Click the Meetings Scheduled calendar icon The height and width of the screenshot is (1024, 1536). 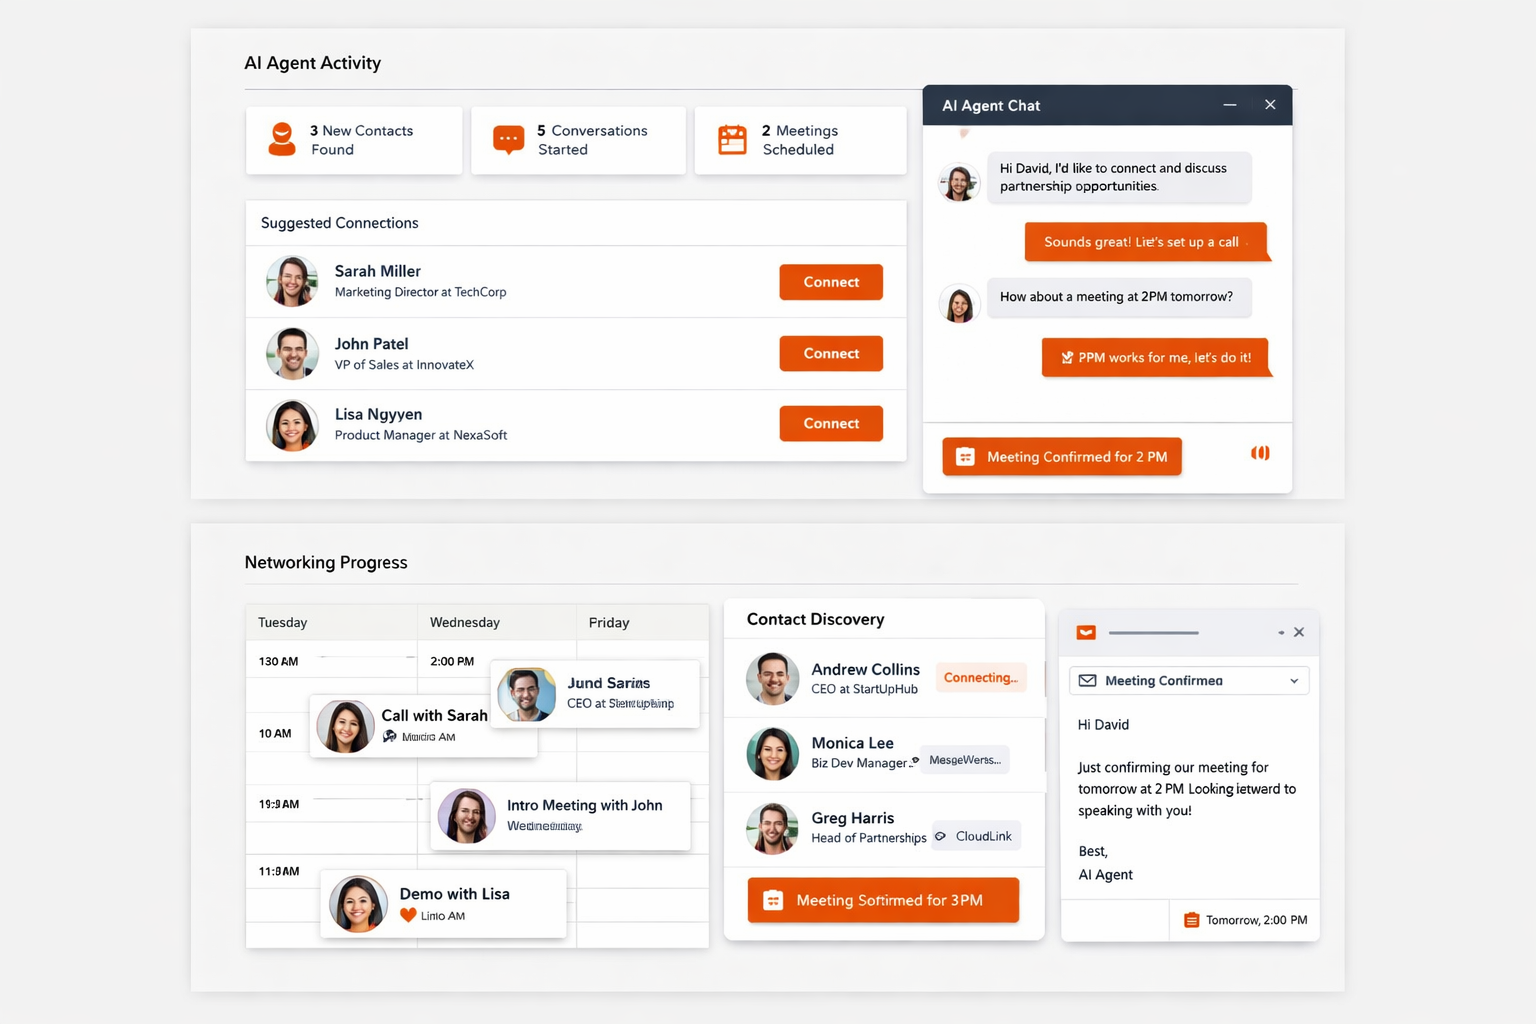coord(732,140)
